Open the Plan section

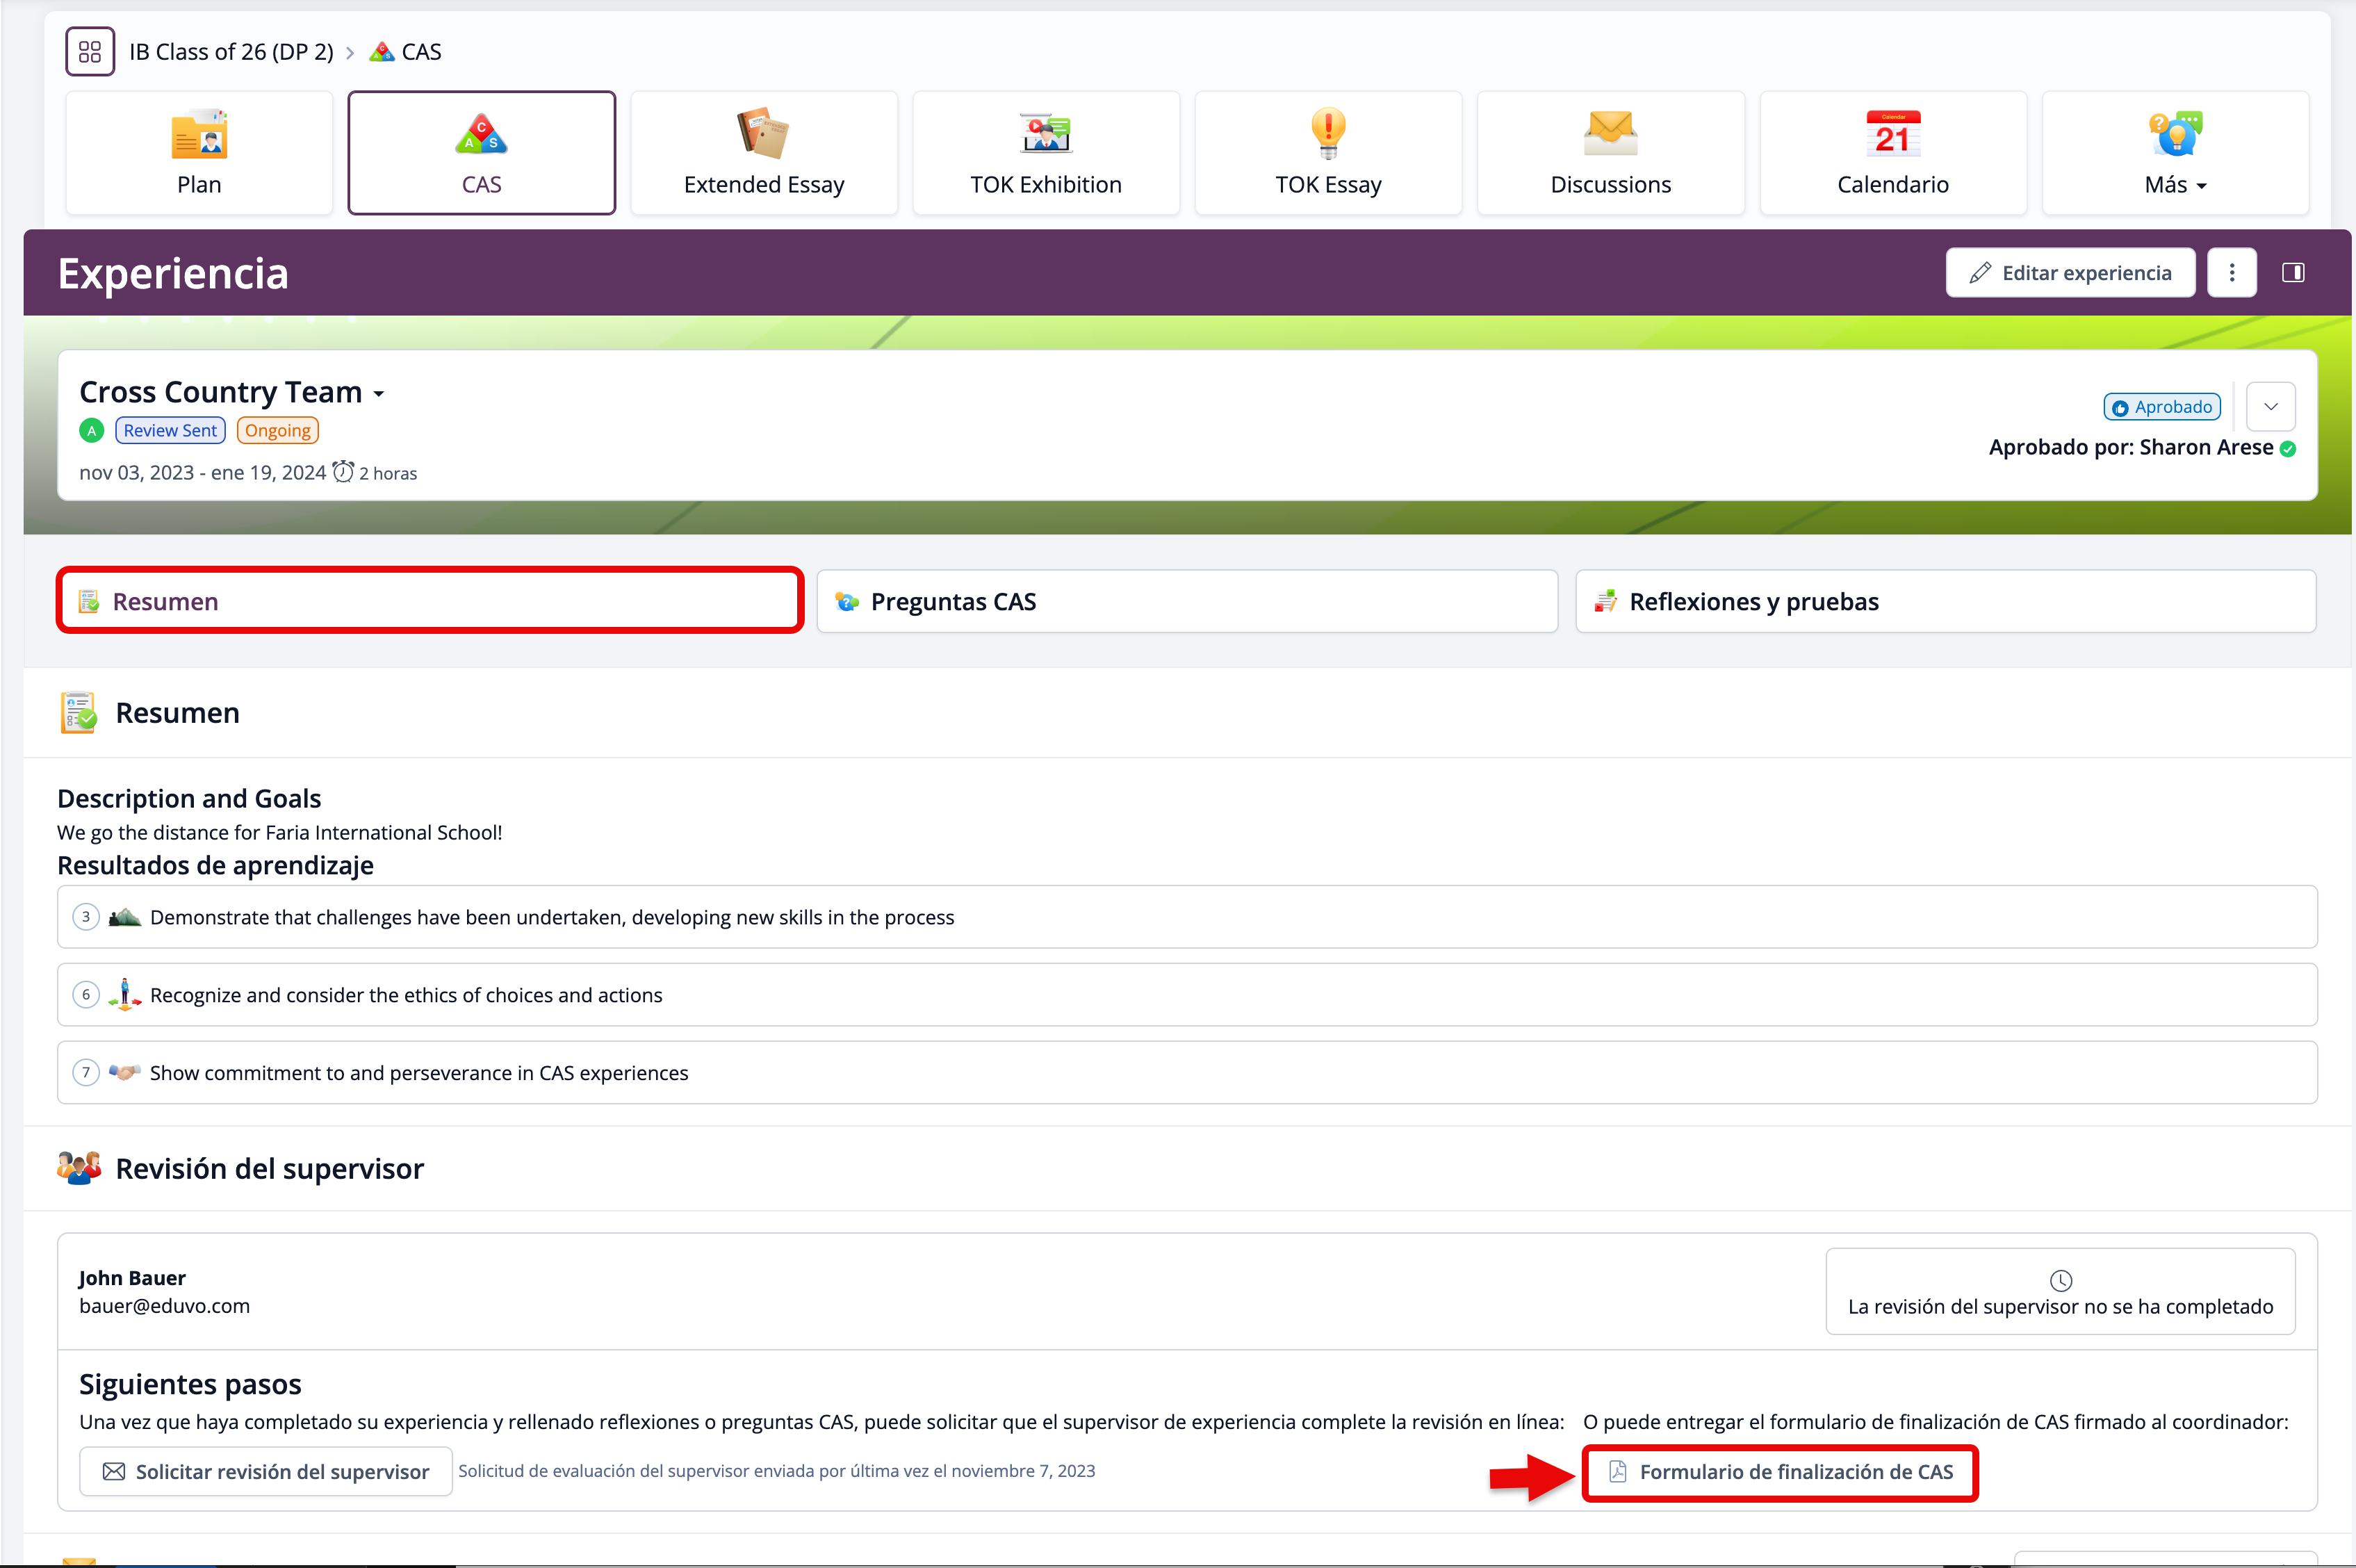click(x=199, y=153)
